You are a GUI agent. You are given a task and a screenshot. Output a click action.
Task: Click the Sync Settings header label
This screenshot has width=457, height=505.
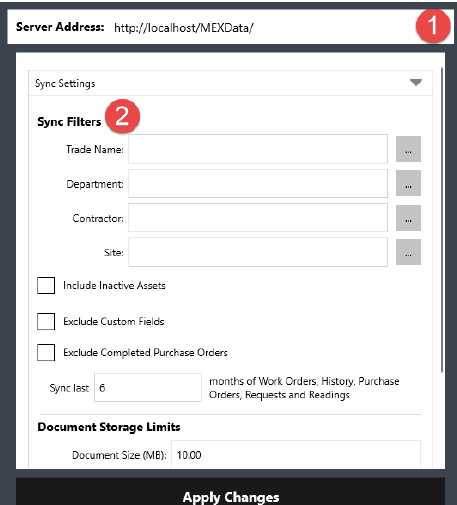tap(65, 83)
